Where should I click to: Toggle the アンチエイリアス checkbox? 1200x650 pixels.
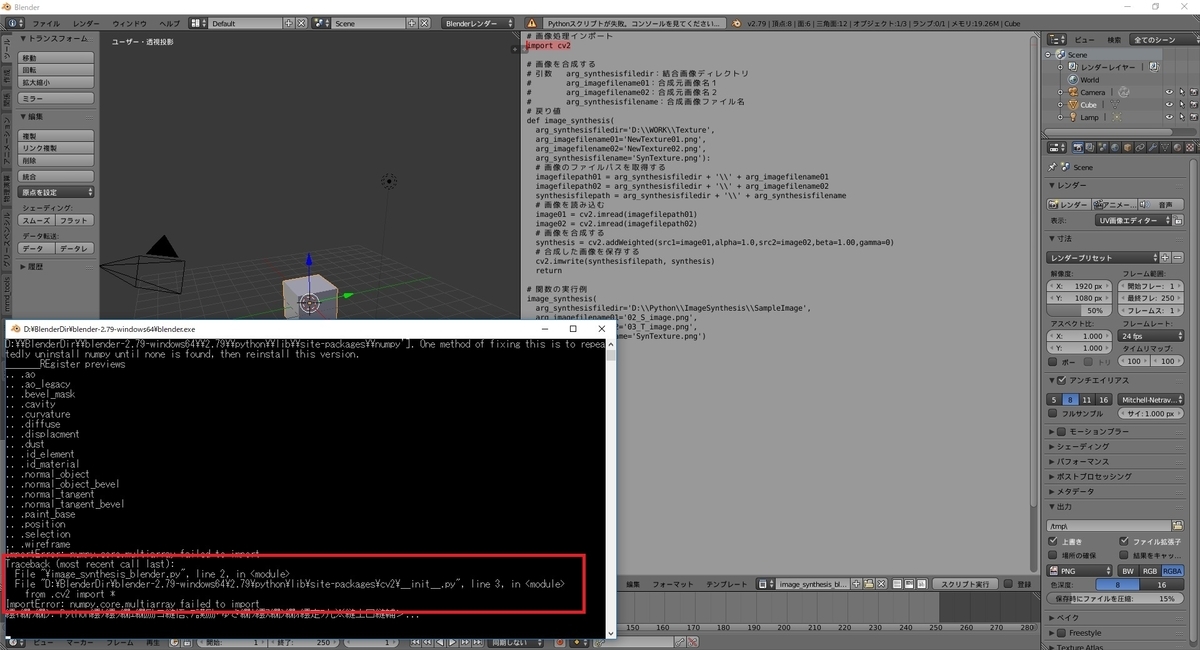tap(1062, 381)
